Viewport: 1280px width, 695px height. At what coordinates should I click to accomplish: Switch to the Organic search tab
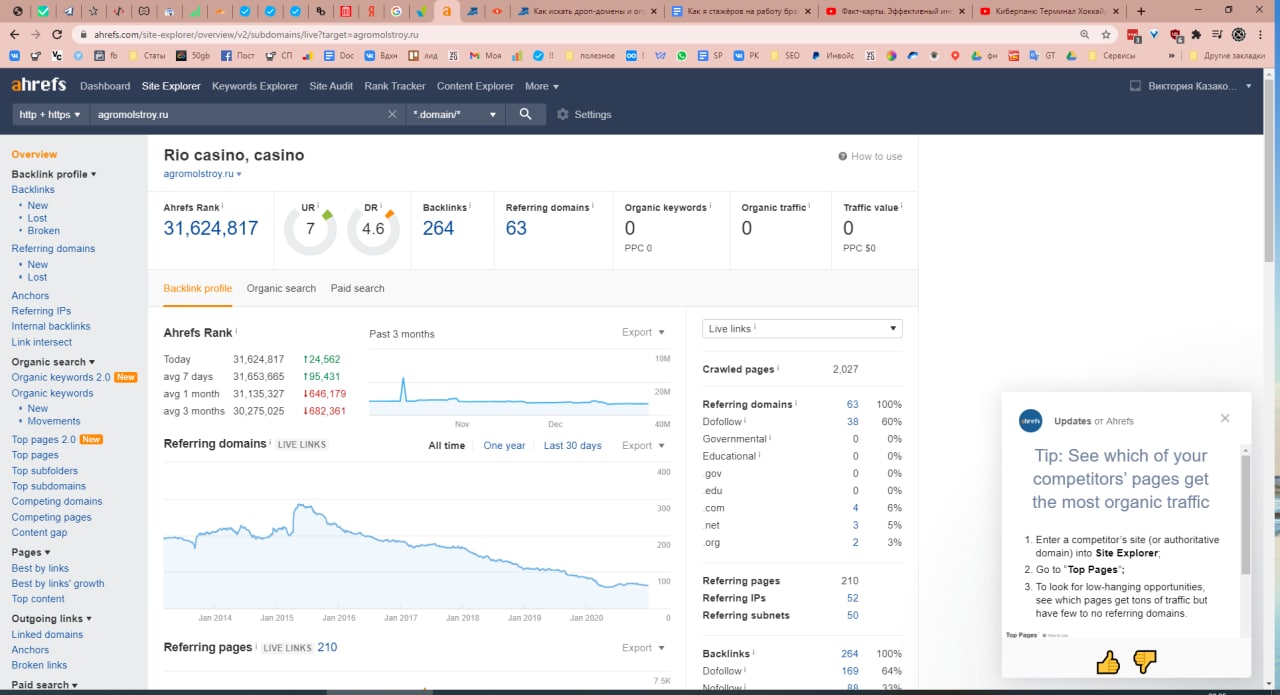pyautogui.click(x=281, y=288)
